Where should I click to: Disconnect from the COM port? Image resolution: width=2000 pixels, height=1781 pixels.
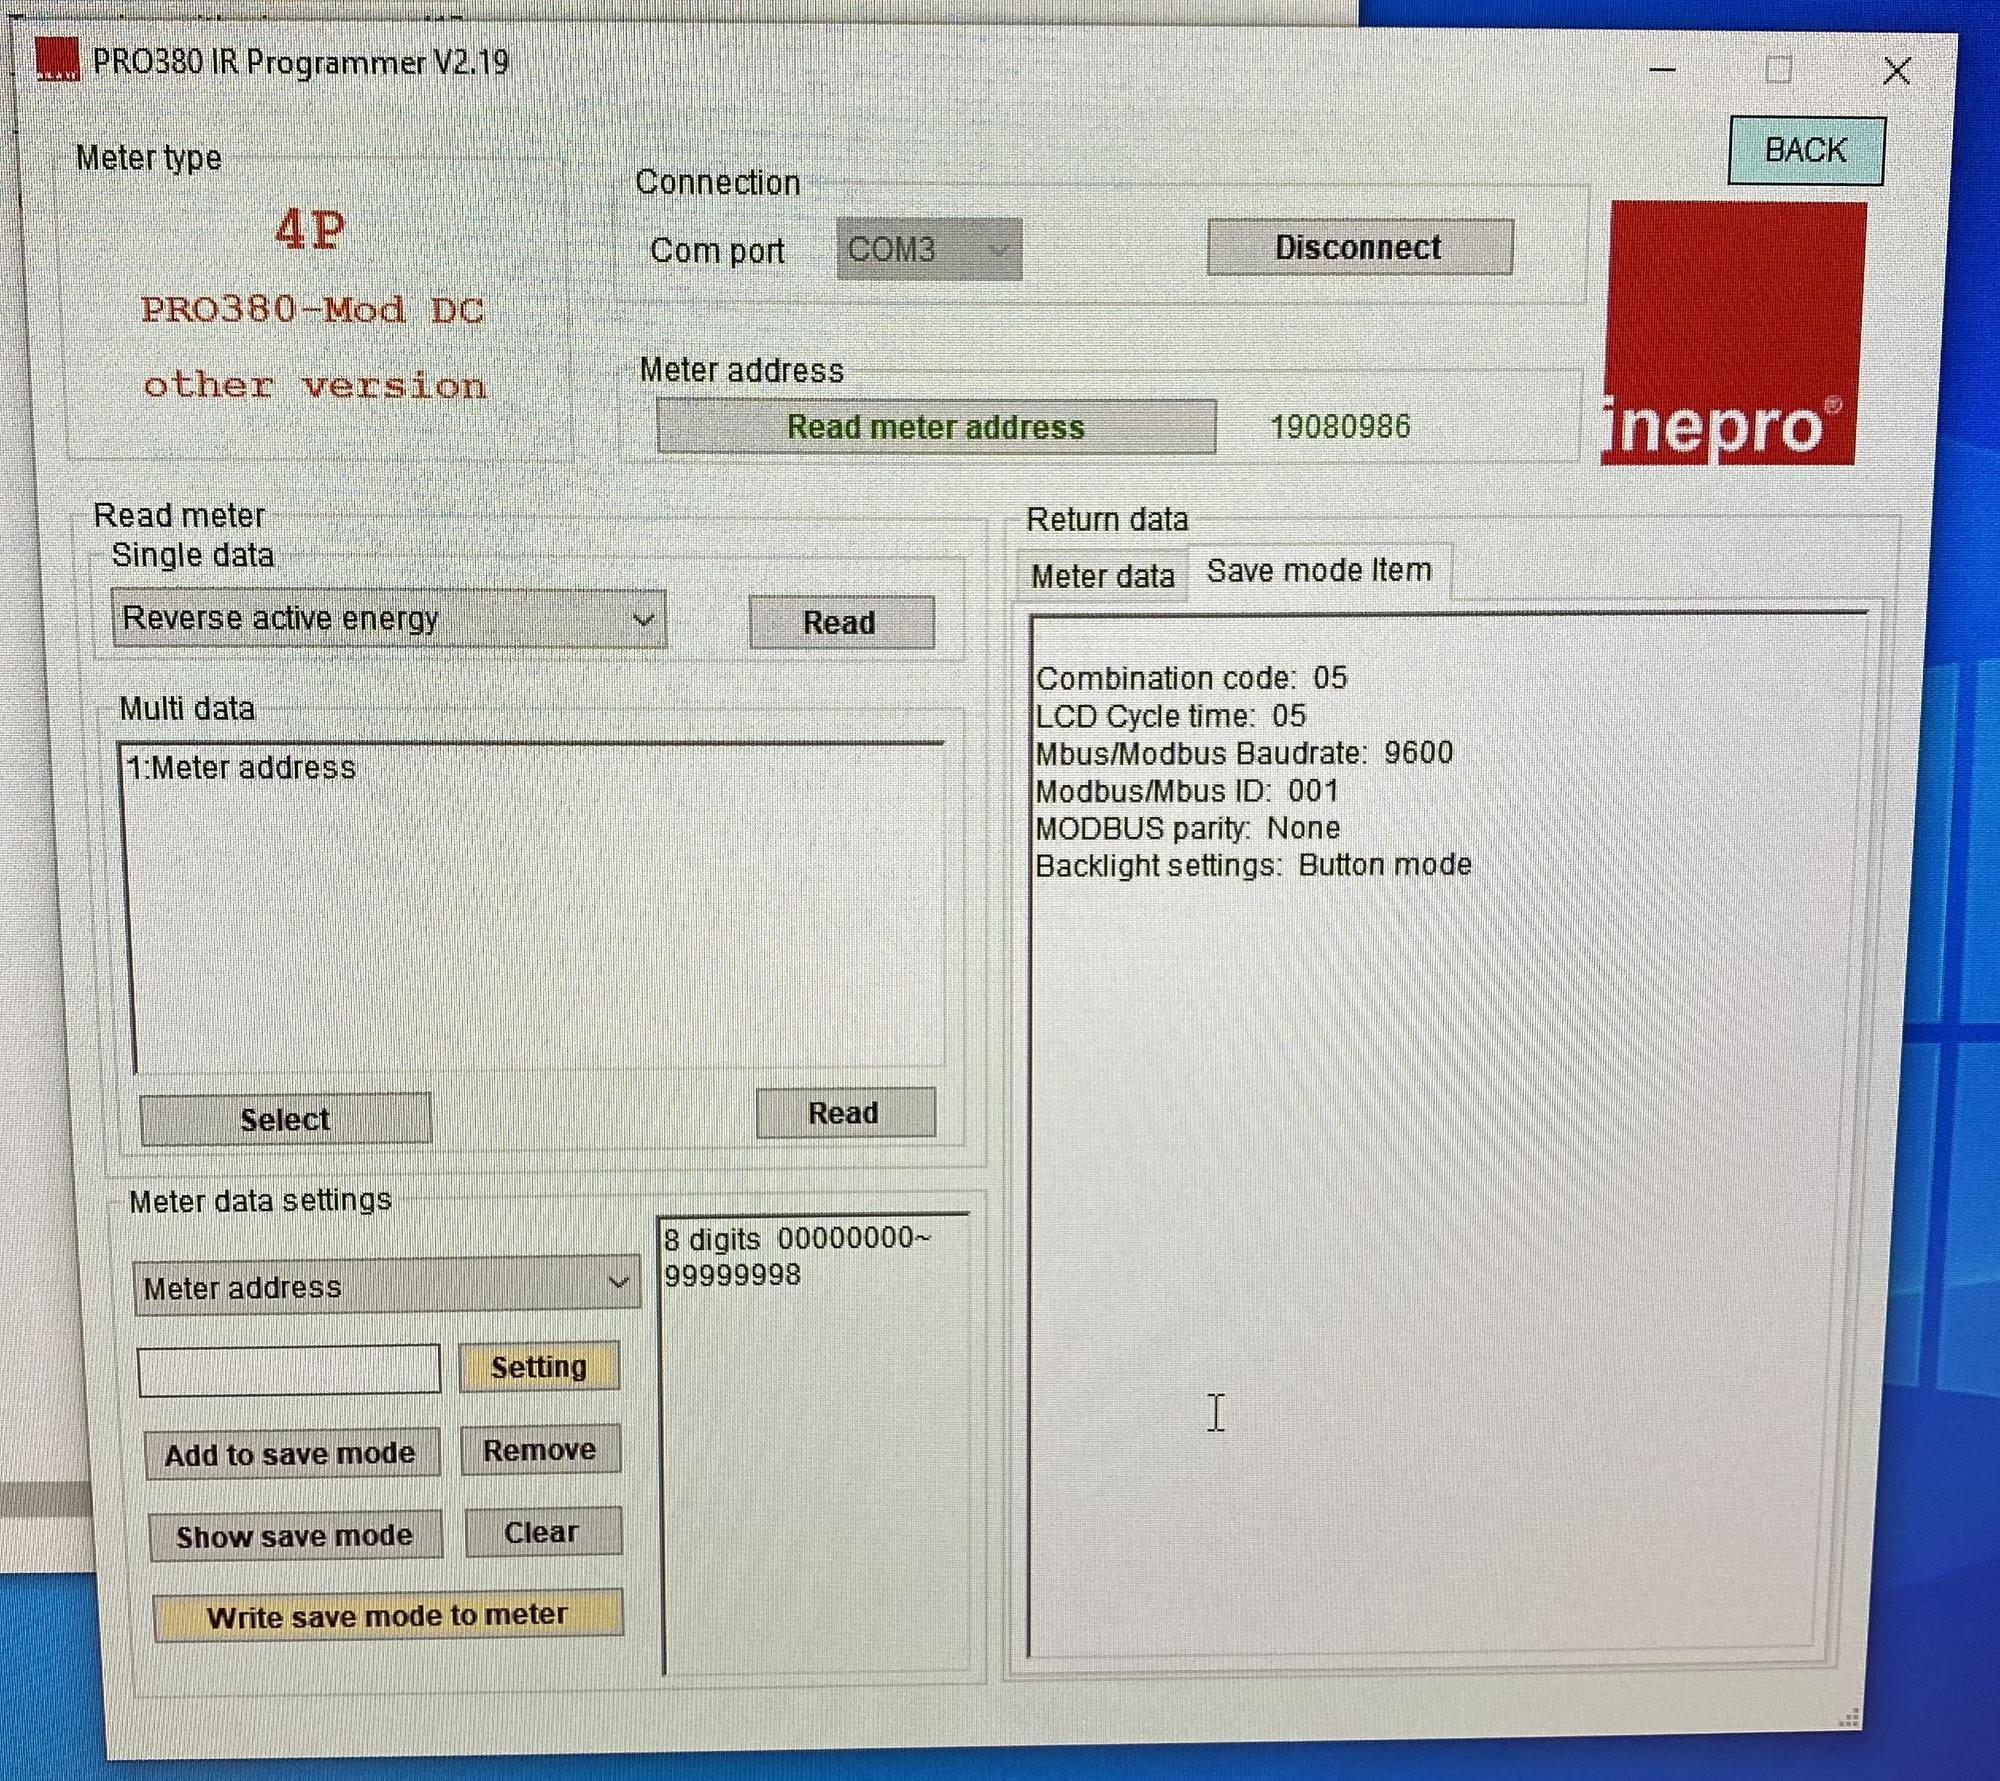click(x=1359, y=247)
